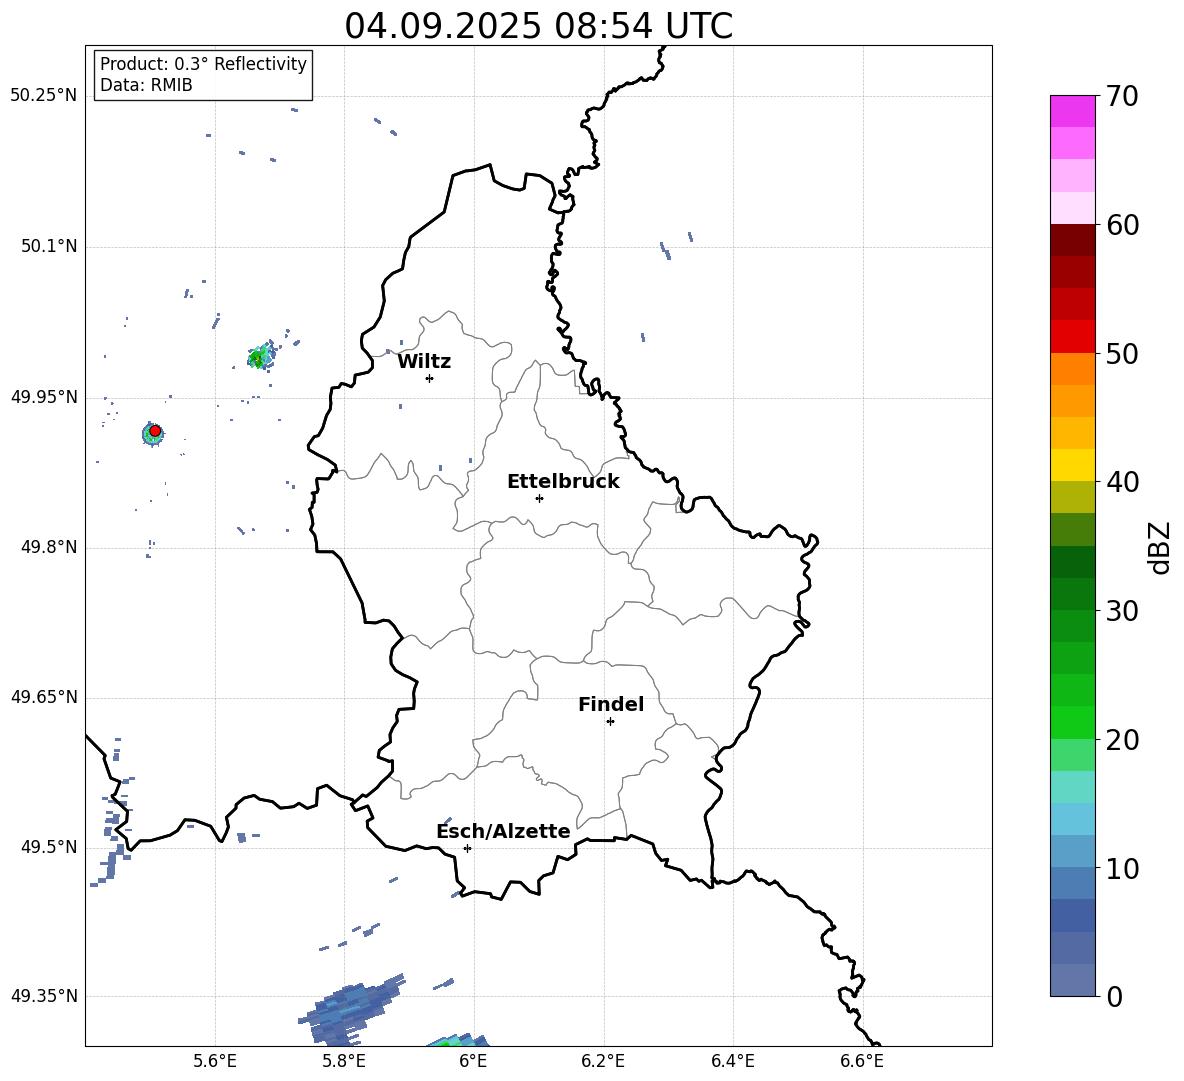Click the 04.09.2025 08:54 UTC title
The width and height of the screenshot is (1184, 1081).
click(538, 26)
